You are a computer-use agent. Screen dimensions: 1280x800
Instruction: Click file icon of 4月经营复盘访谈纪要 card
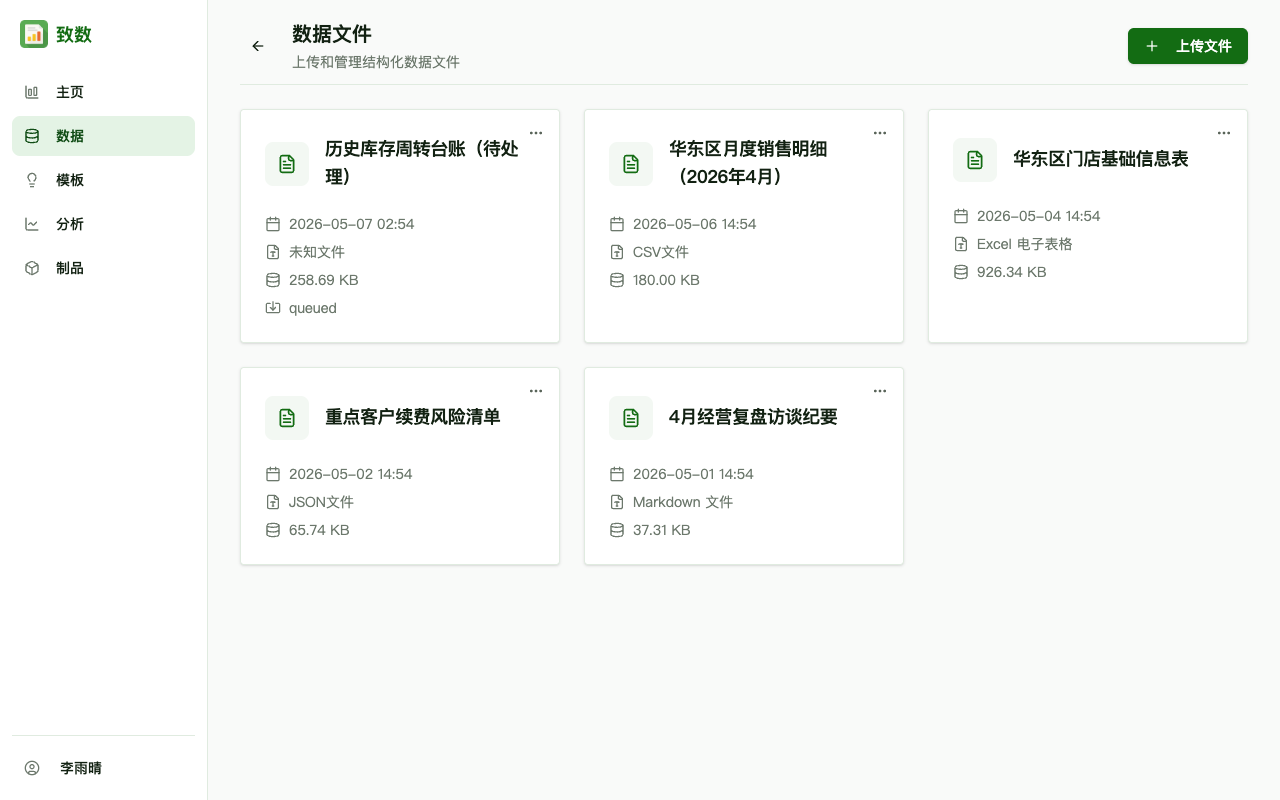coord(631,418)
